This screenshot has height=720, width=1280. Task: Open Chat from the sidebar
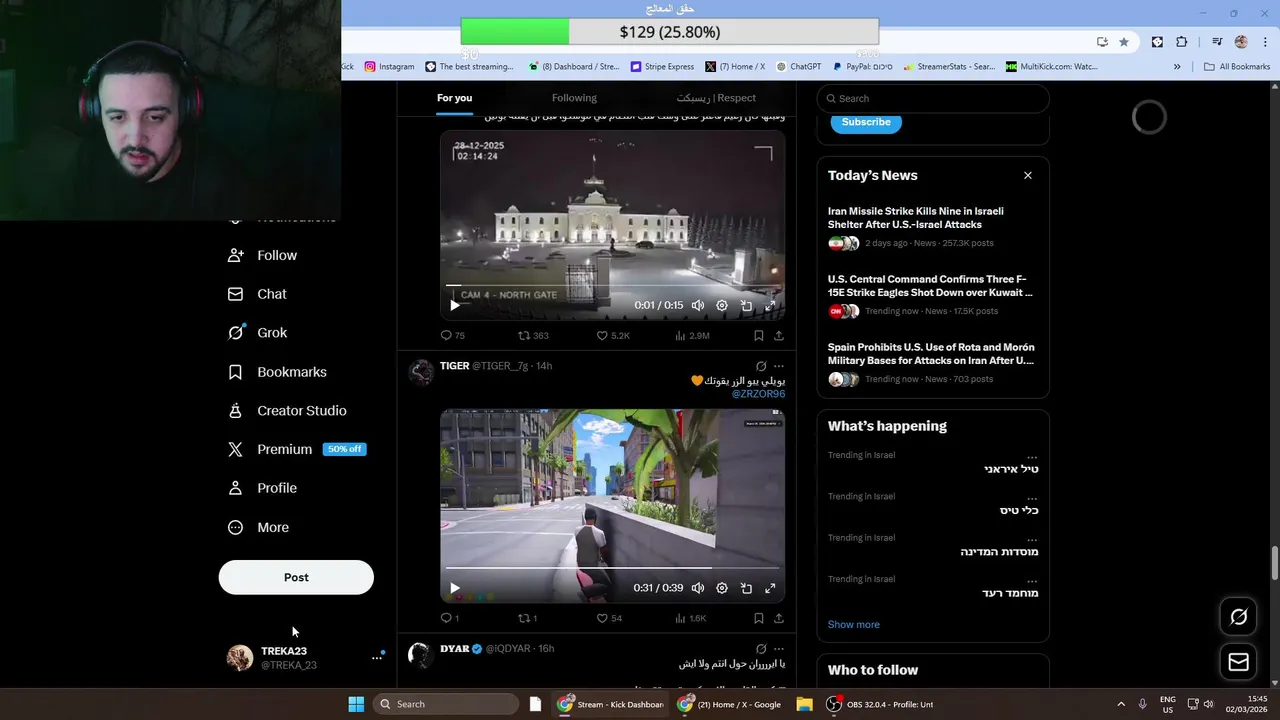(x=258, y=294)
